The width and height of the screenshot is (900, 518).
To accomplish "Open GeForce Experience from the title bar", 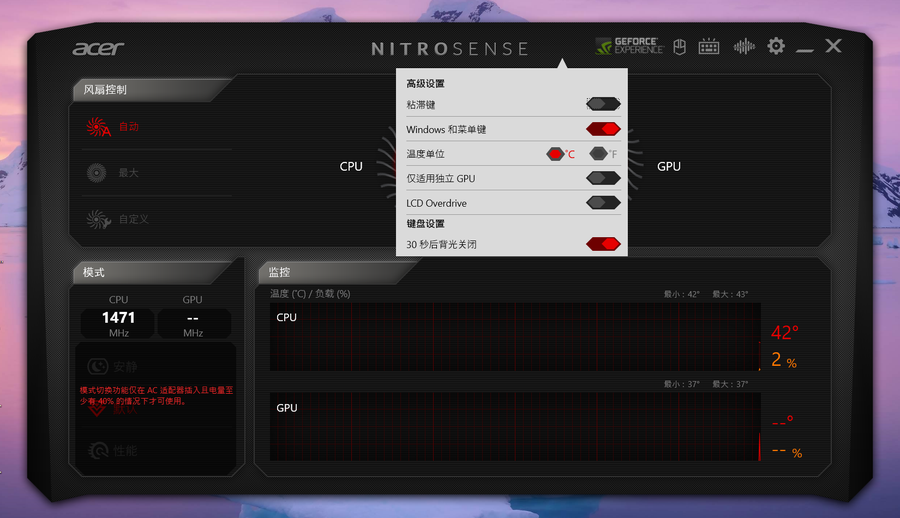I will tap(629, 46).
